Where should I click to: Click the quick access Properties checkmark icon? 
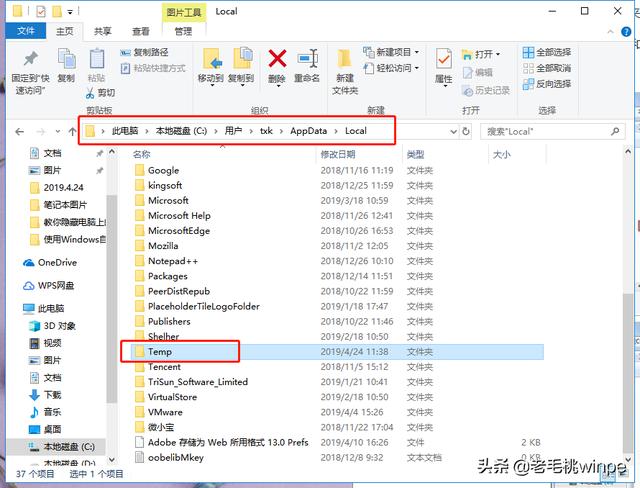click(41, 11)
